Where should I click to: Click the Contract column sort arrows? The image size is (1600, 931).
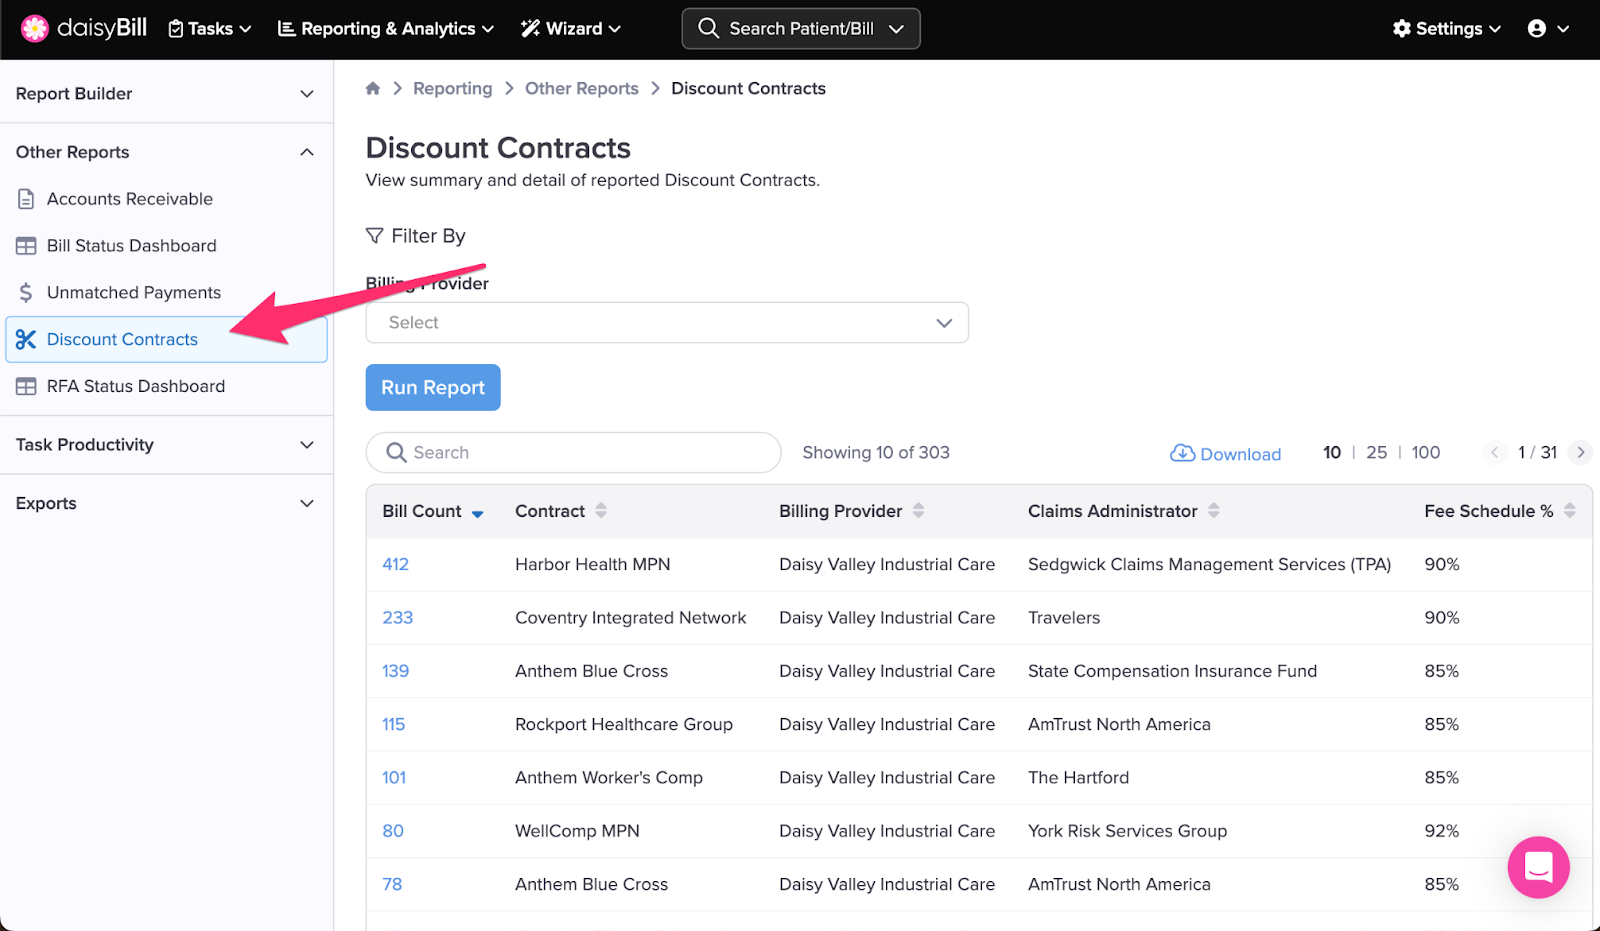point(601,511)
